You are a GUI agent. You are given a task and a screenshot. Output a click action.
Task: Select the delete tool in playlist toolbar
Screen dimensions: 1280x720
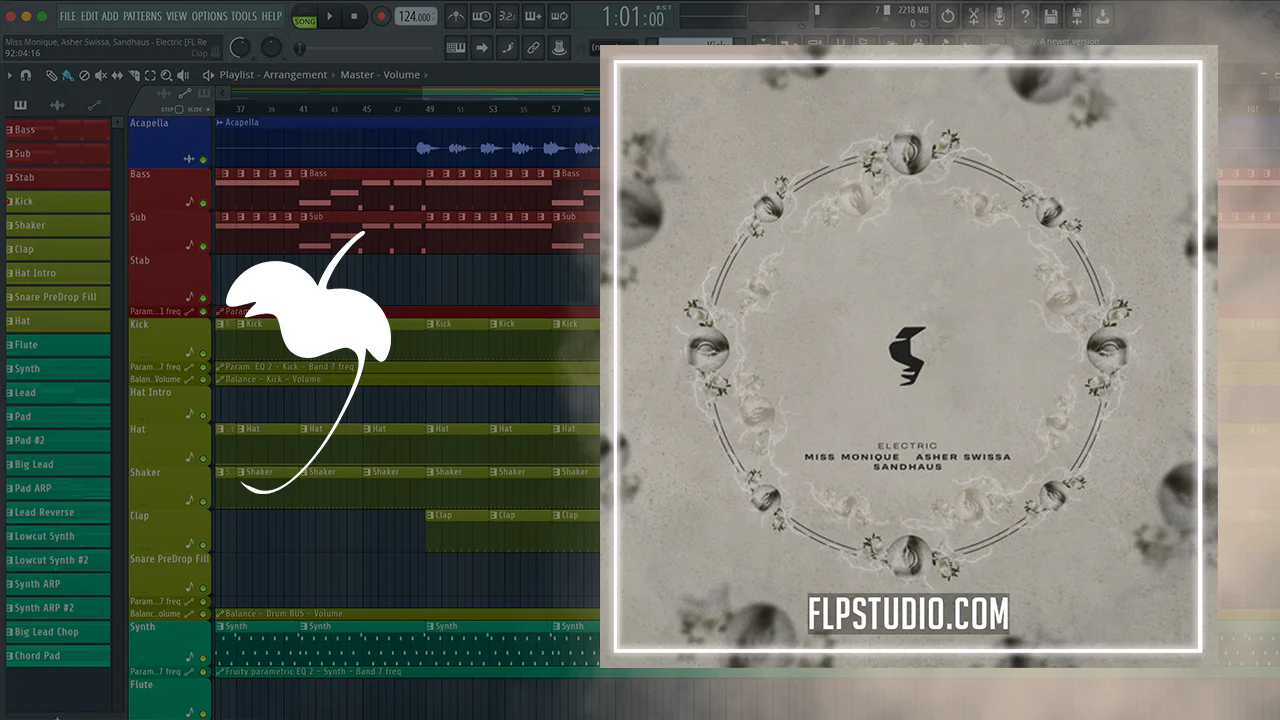tap(84, 75)
